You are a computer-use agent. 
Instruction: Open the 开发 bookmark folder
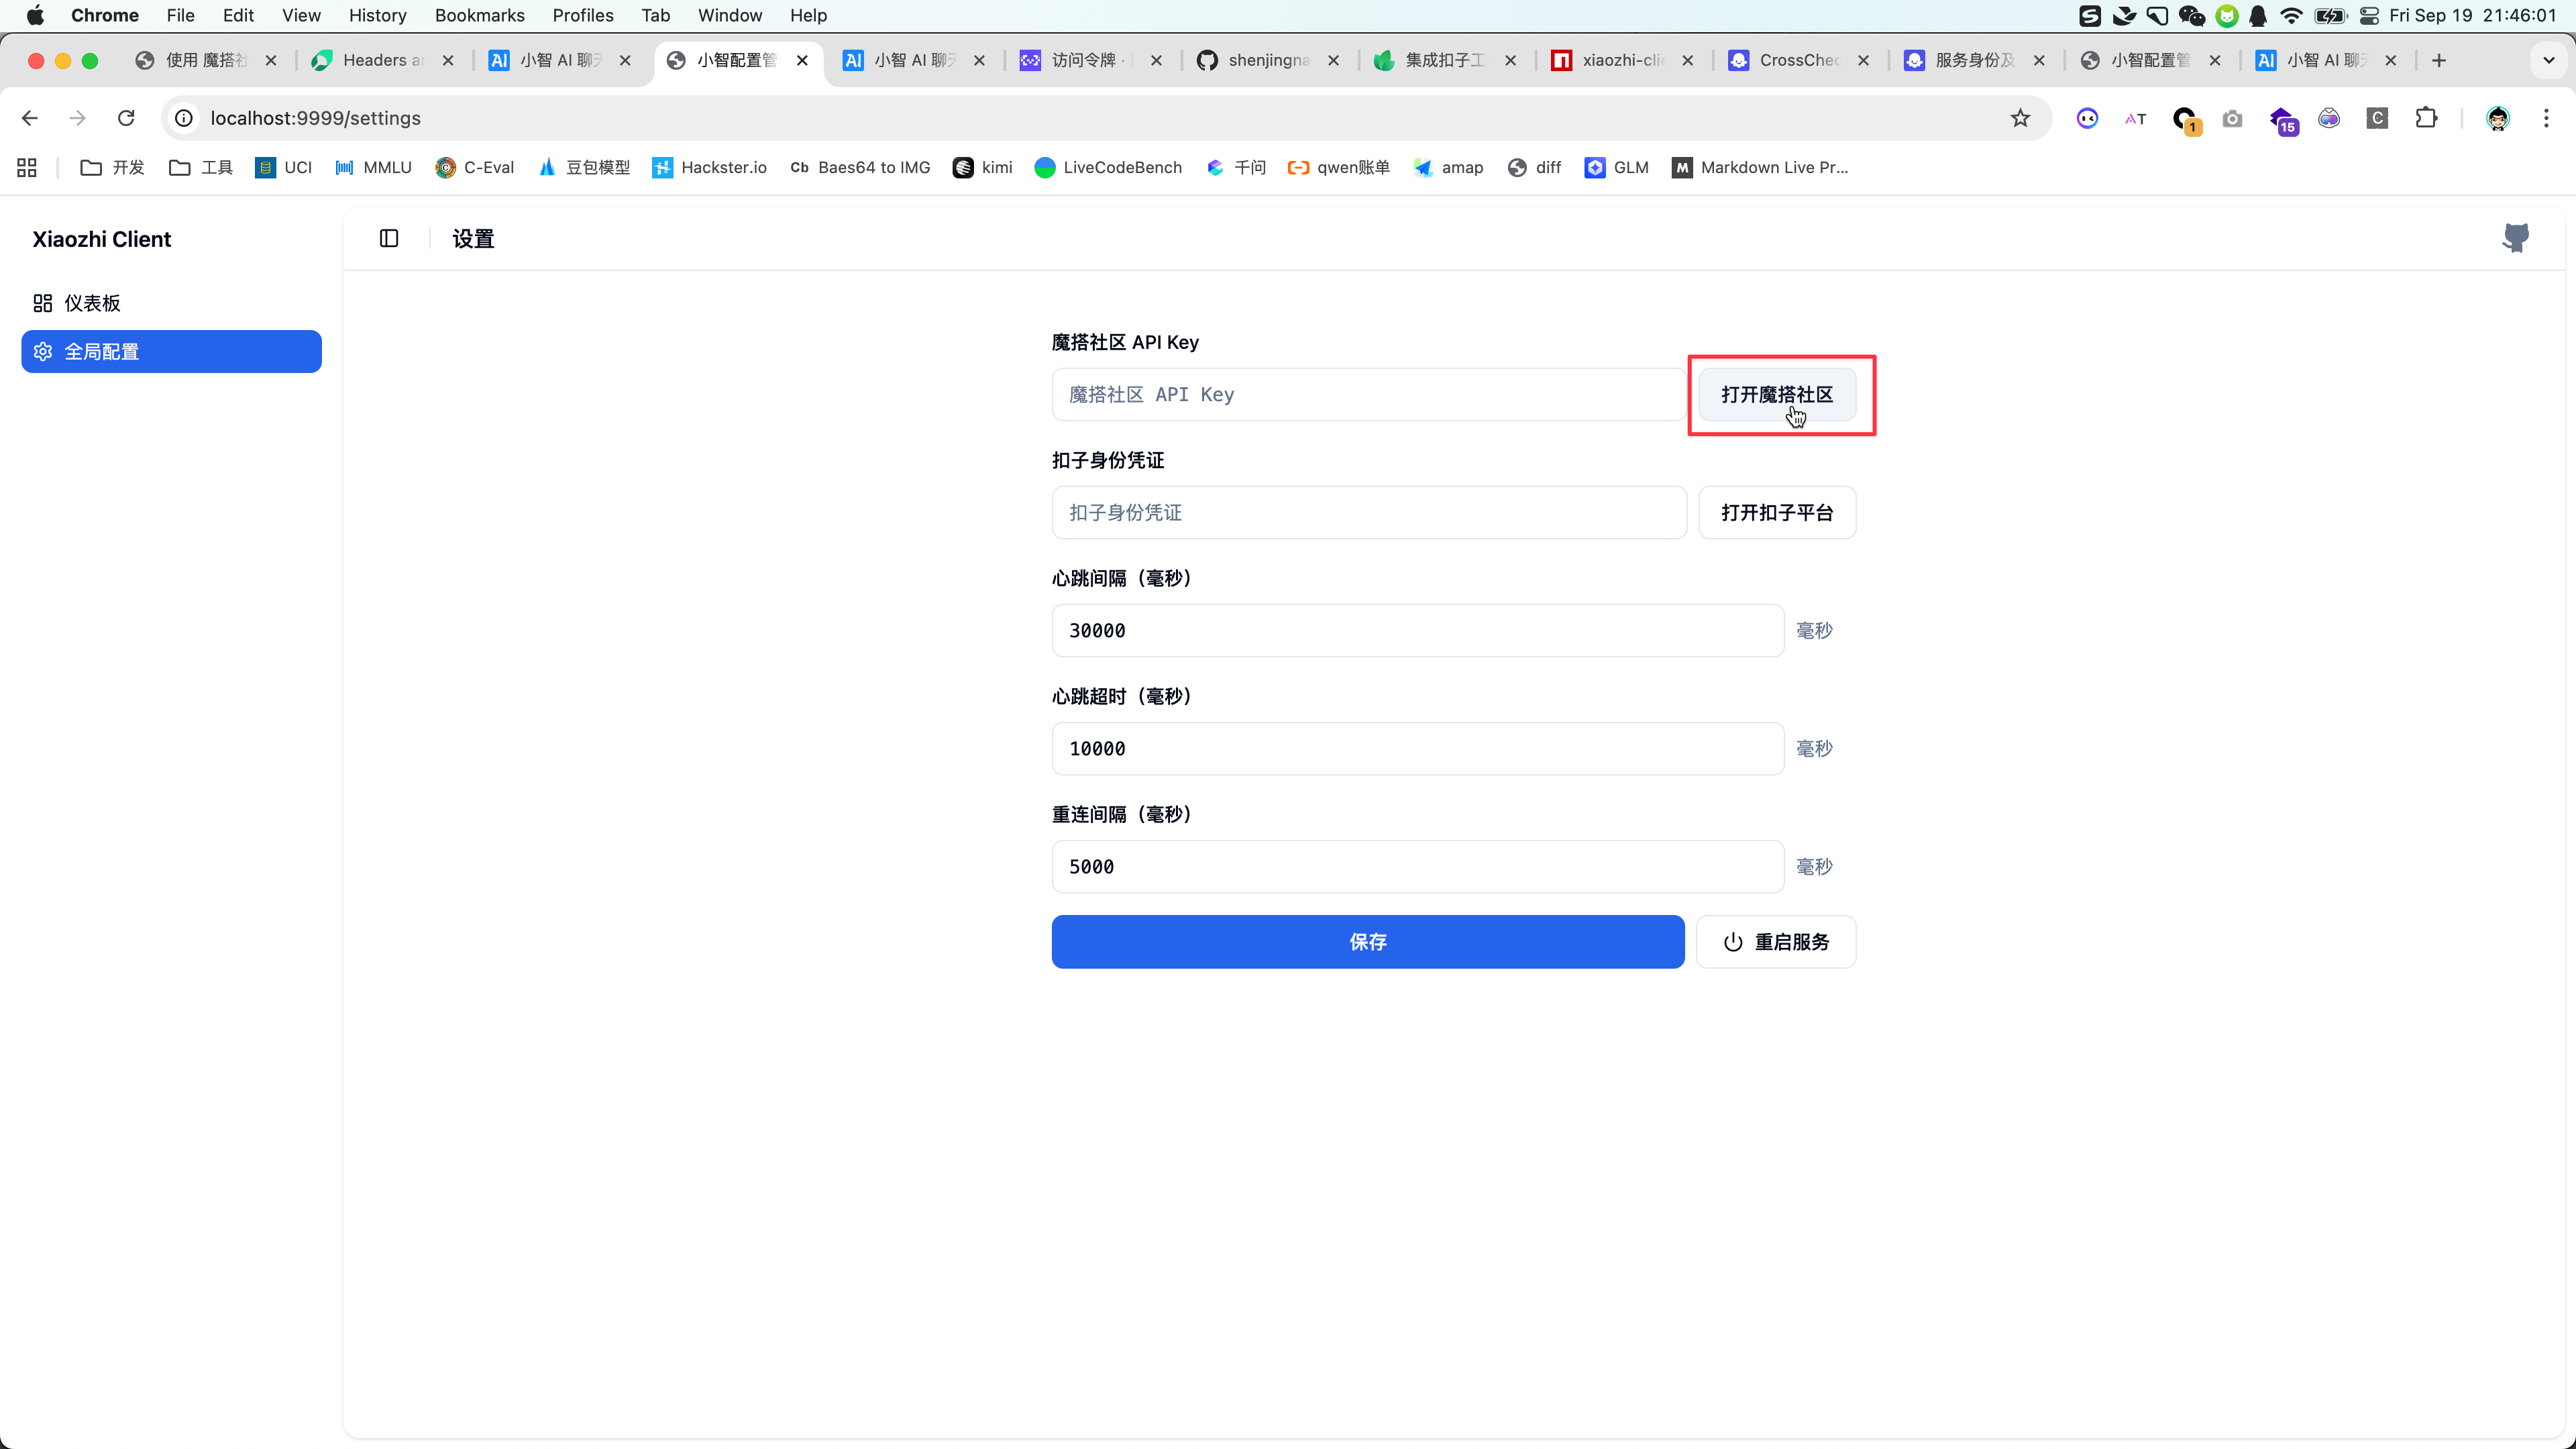point(112,167)
